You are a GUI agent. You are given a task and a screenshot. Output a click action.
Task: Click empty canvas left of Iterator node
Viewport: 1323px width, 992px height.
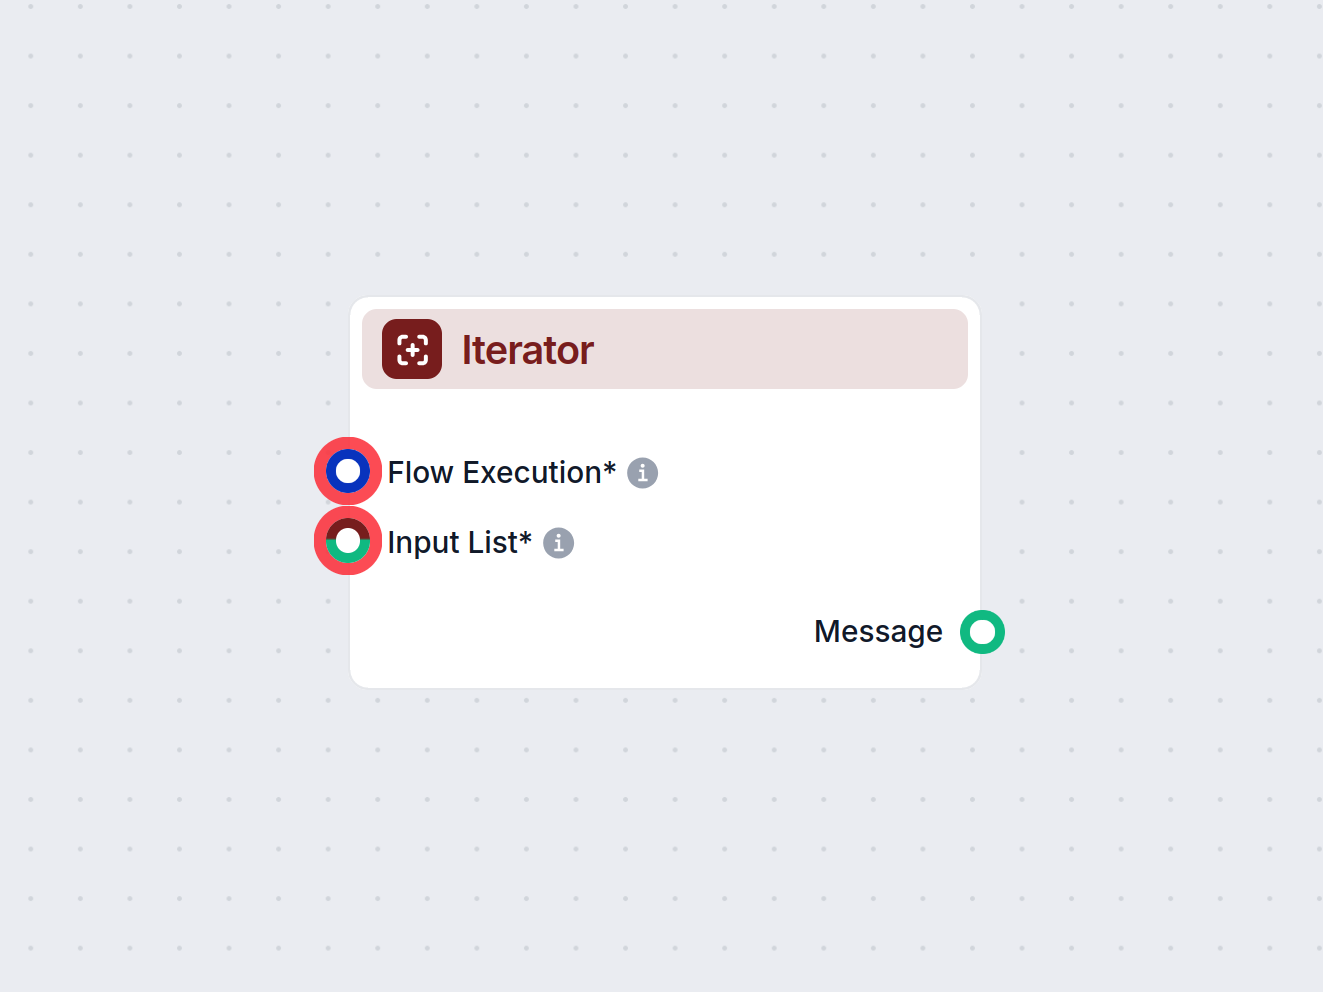(x=150, y=490)
